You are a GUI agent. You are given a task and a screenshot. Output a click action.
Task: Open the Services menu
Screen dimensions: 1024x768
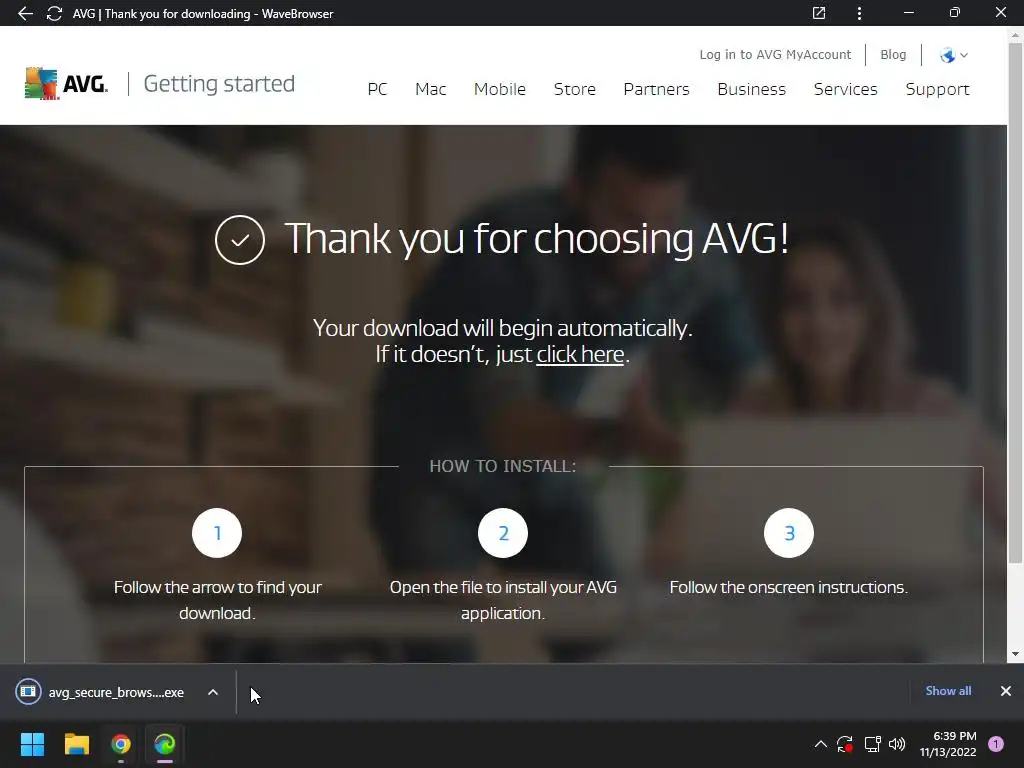click(x=845, y=89)
